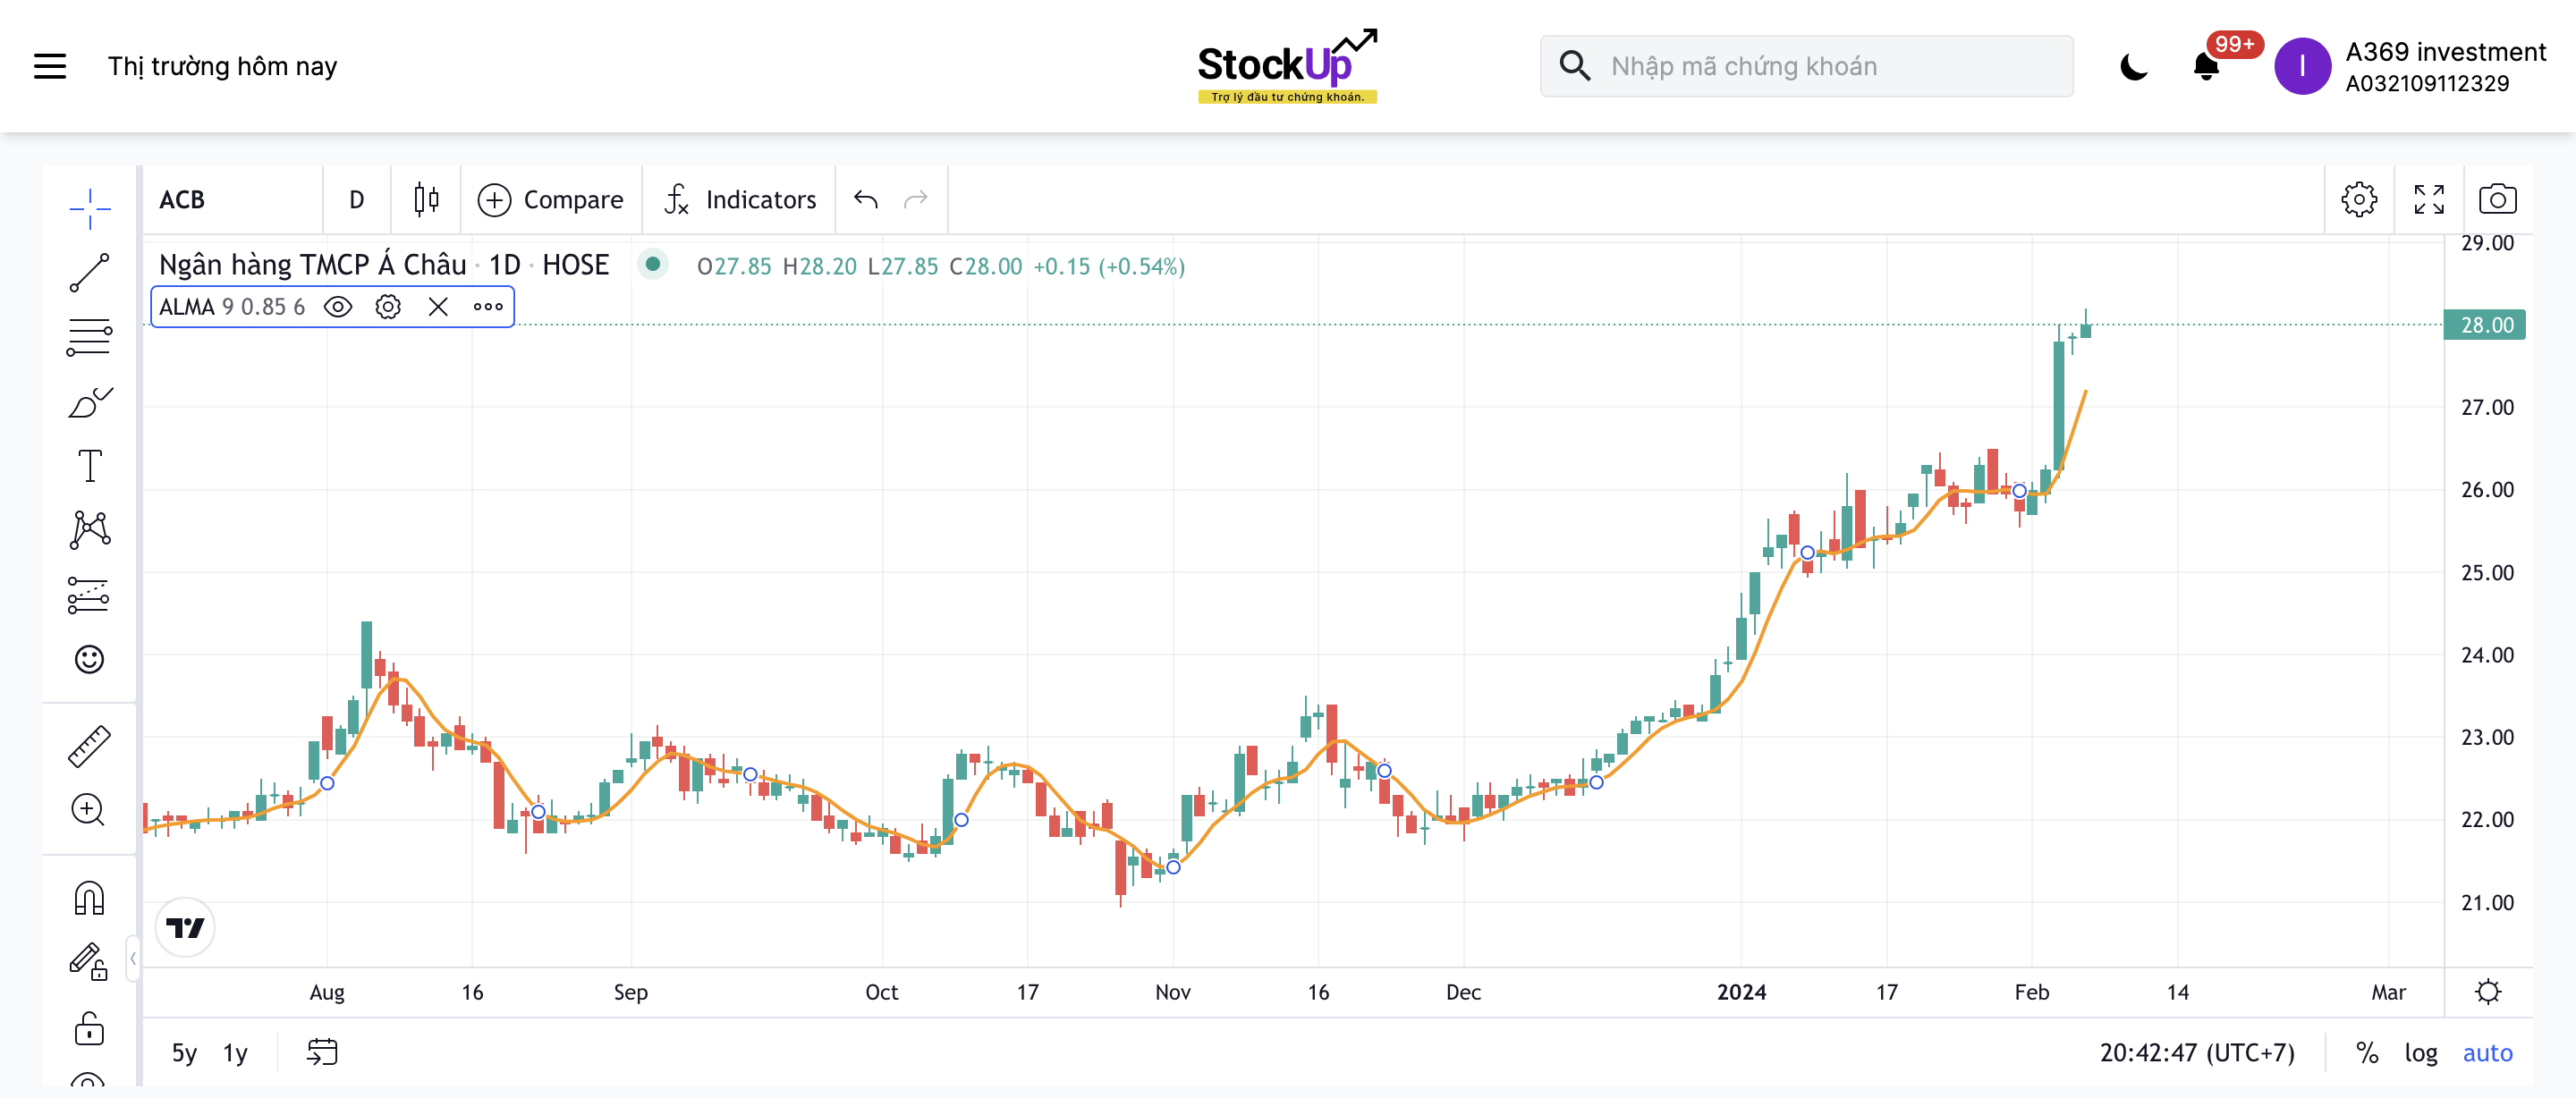This screenshot has height=1098, width=2576.
Task: Open the Fibonacci/horizontal lines tool
Action: click(89, 337)
